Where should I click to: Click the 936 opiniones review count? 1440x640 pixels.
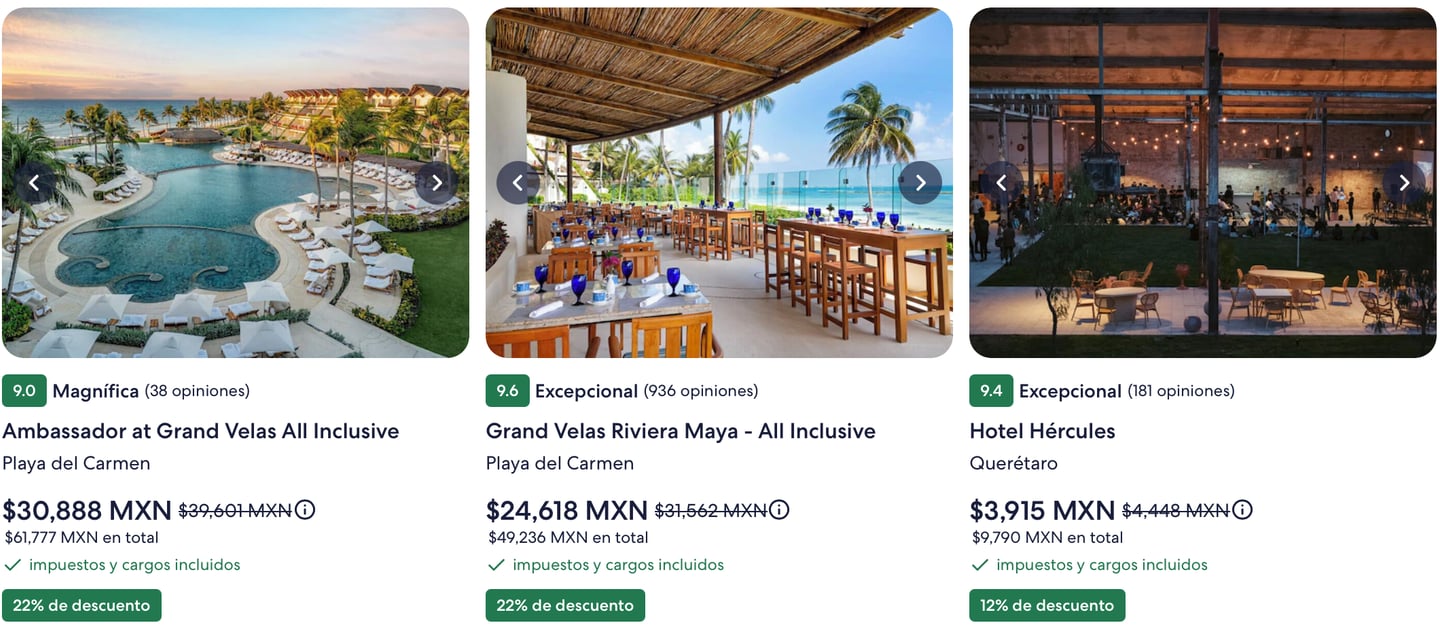[x=700, y=391]
